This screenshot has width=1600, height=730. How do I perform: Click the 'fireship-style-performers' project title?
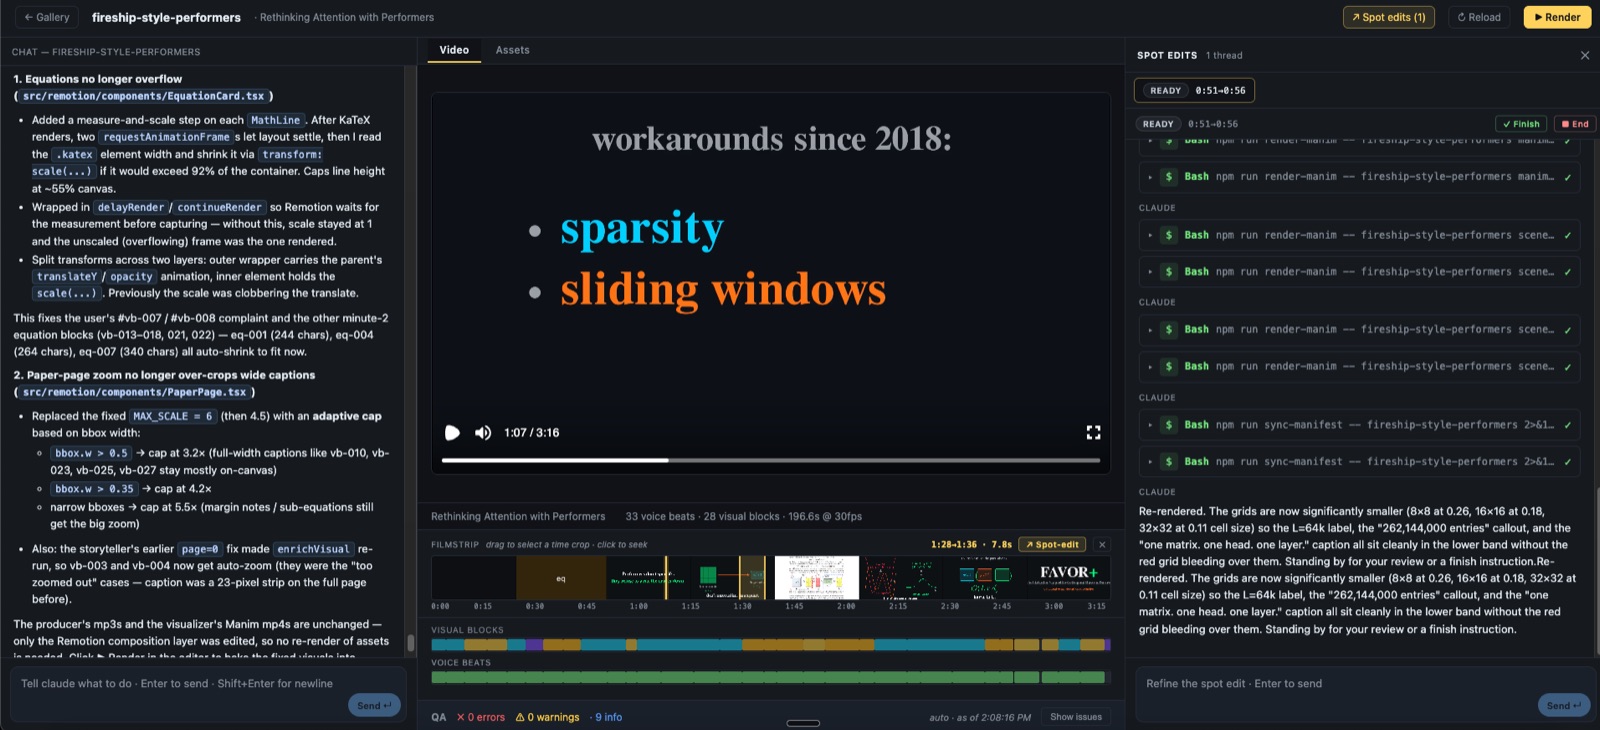click(166, 17)
